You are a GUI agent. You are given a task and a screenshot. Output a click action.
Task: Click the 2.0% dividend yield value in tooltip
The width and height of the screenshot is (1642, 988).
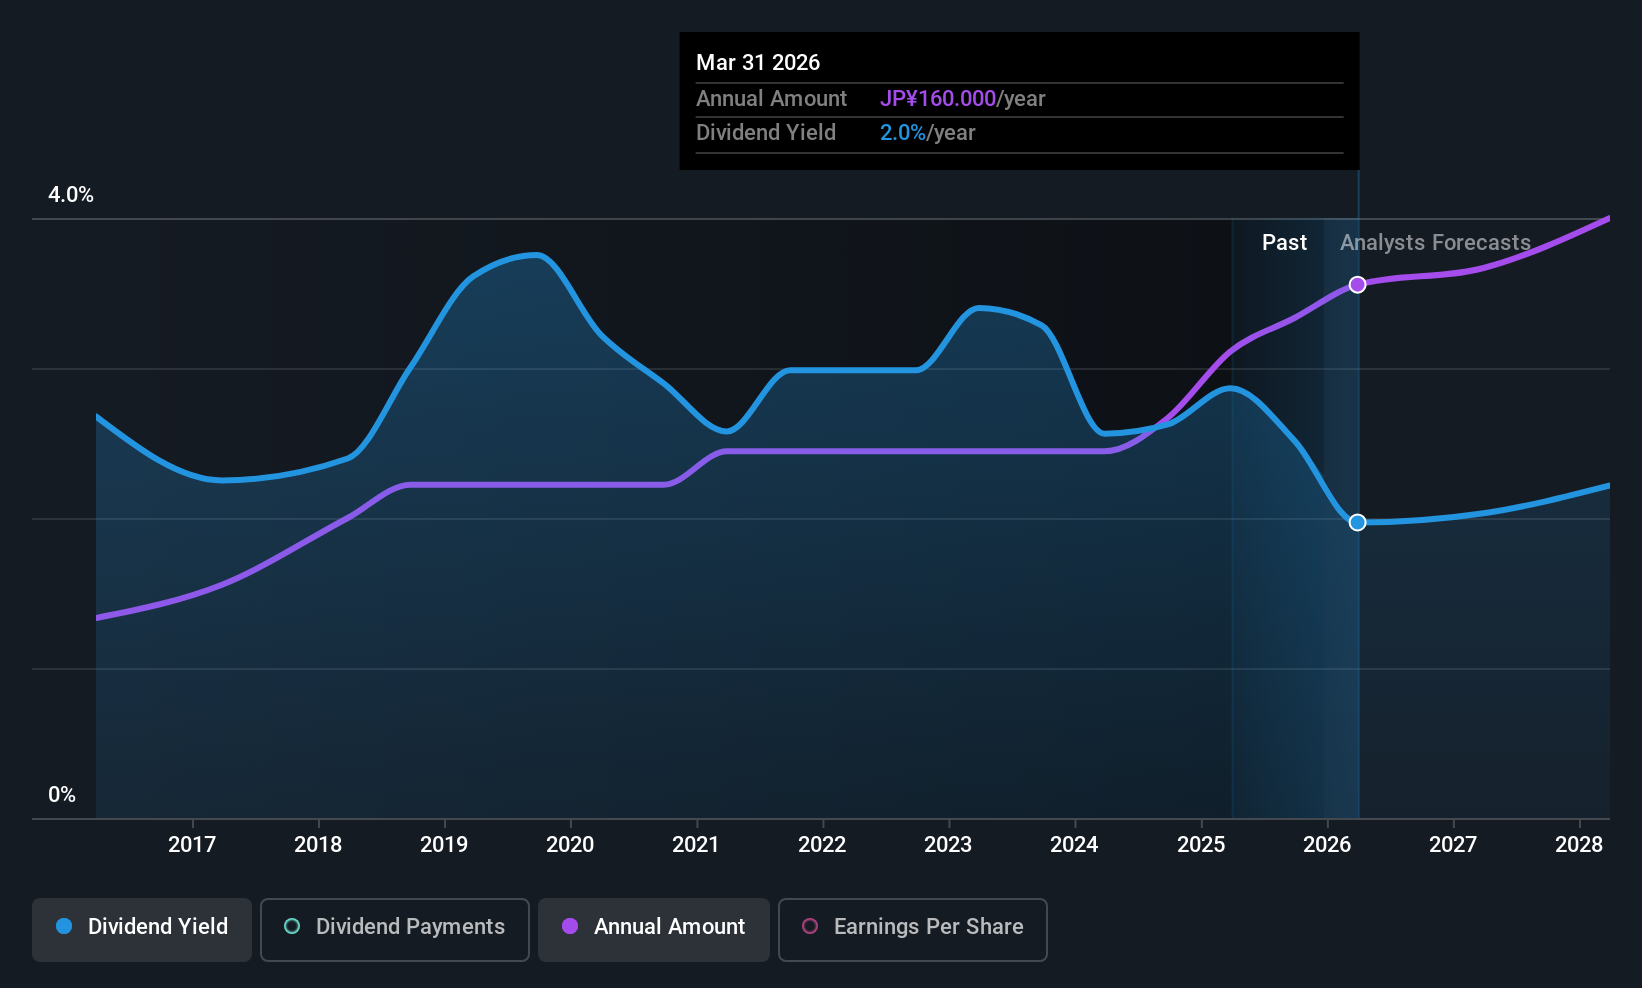[903, 132]
